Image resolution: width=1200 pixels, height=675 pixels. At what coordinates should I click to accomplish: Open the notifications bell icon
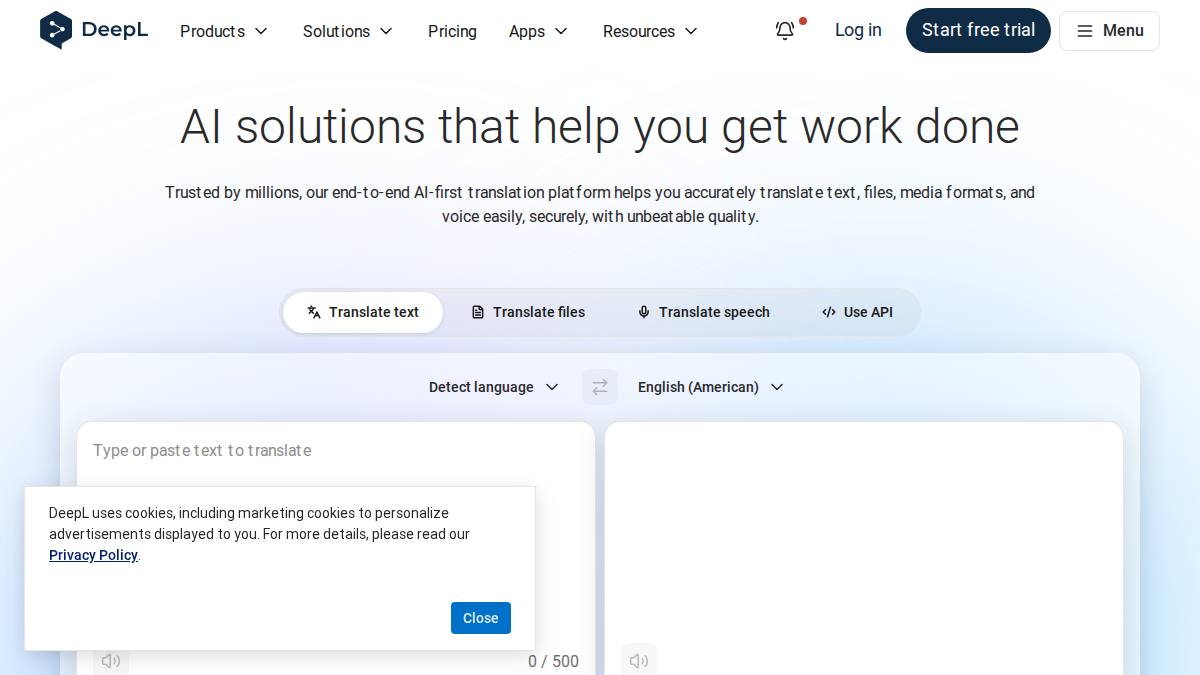point(786,31)
